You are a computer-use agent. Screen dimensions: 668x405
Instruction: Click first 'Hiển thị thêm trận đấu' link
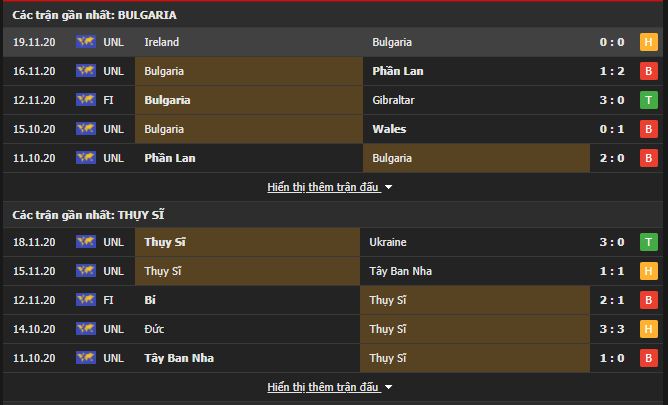click(x=323, y=187)
